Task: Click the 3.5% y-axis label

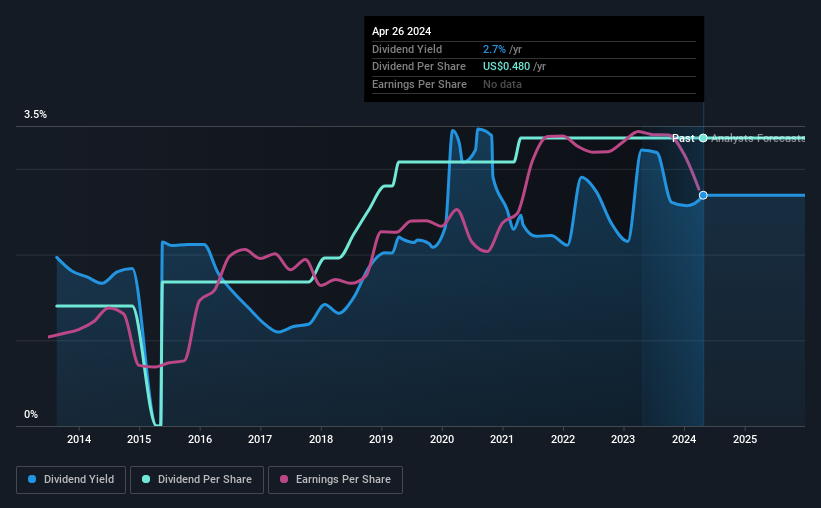Action: coord(35,115)
